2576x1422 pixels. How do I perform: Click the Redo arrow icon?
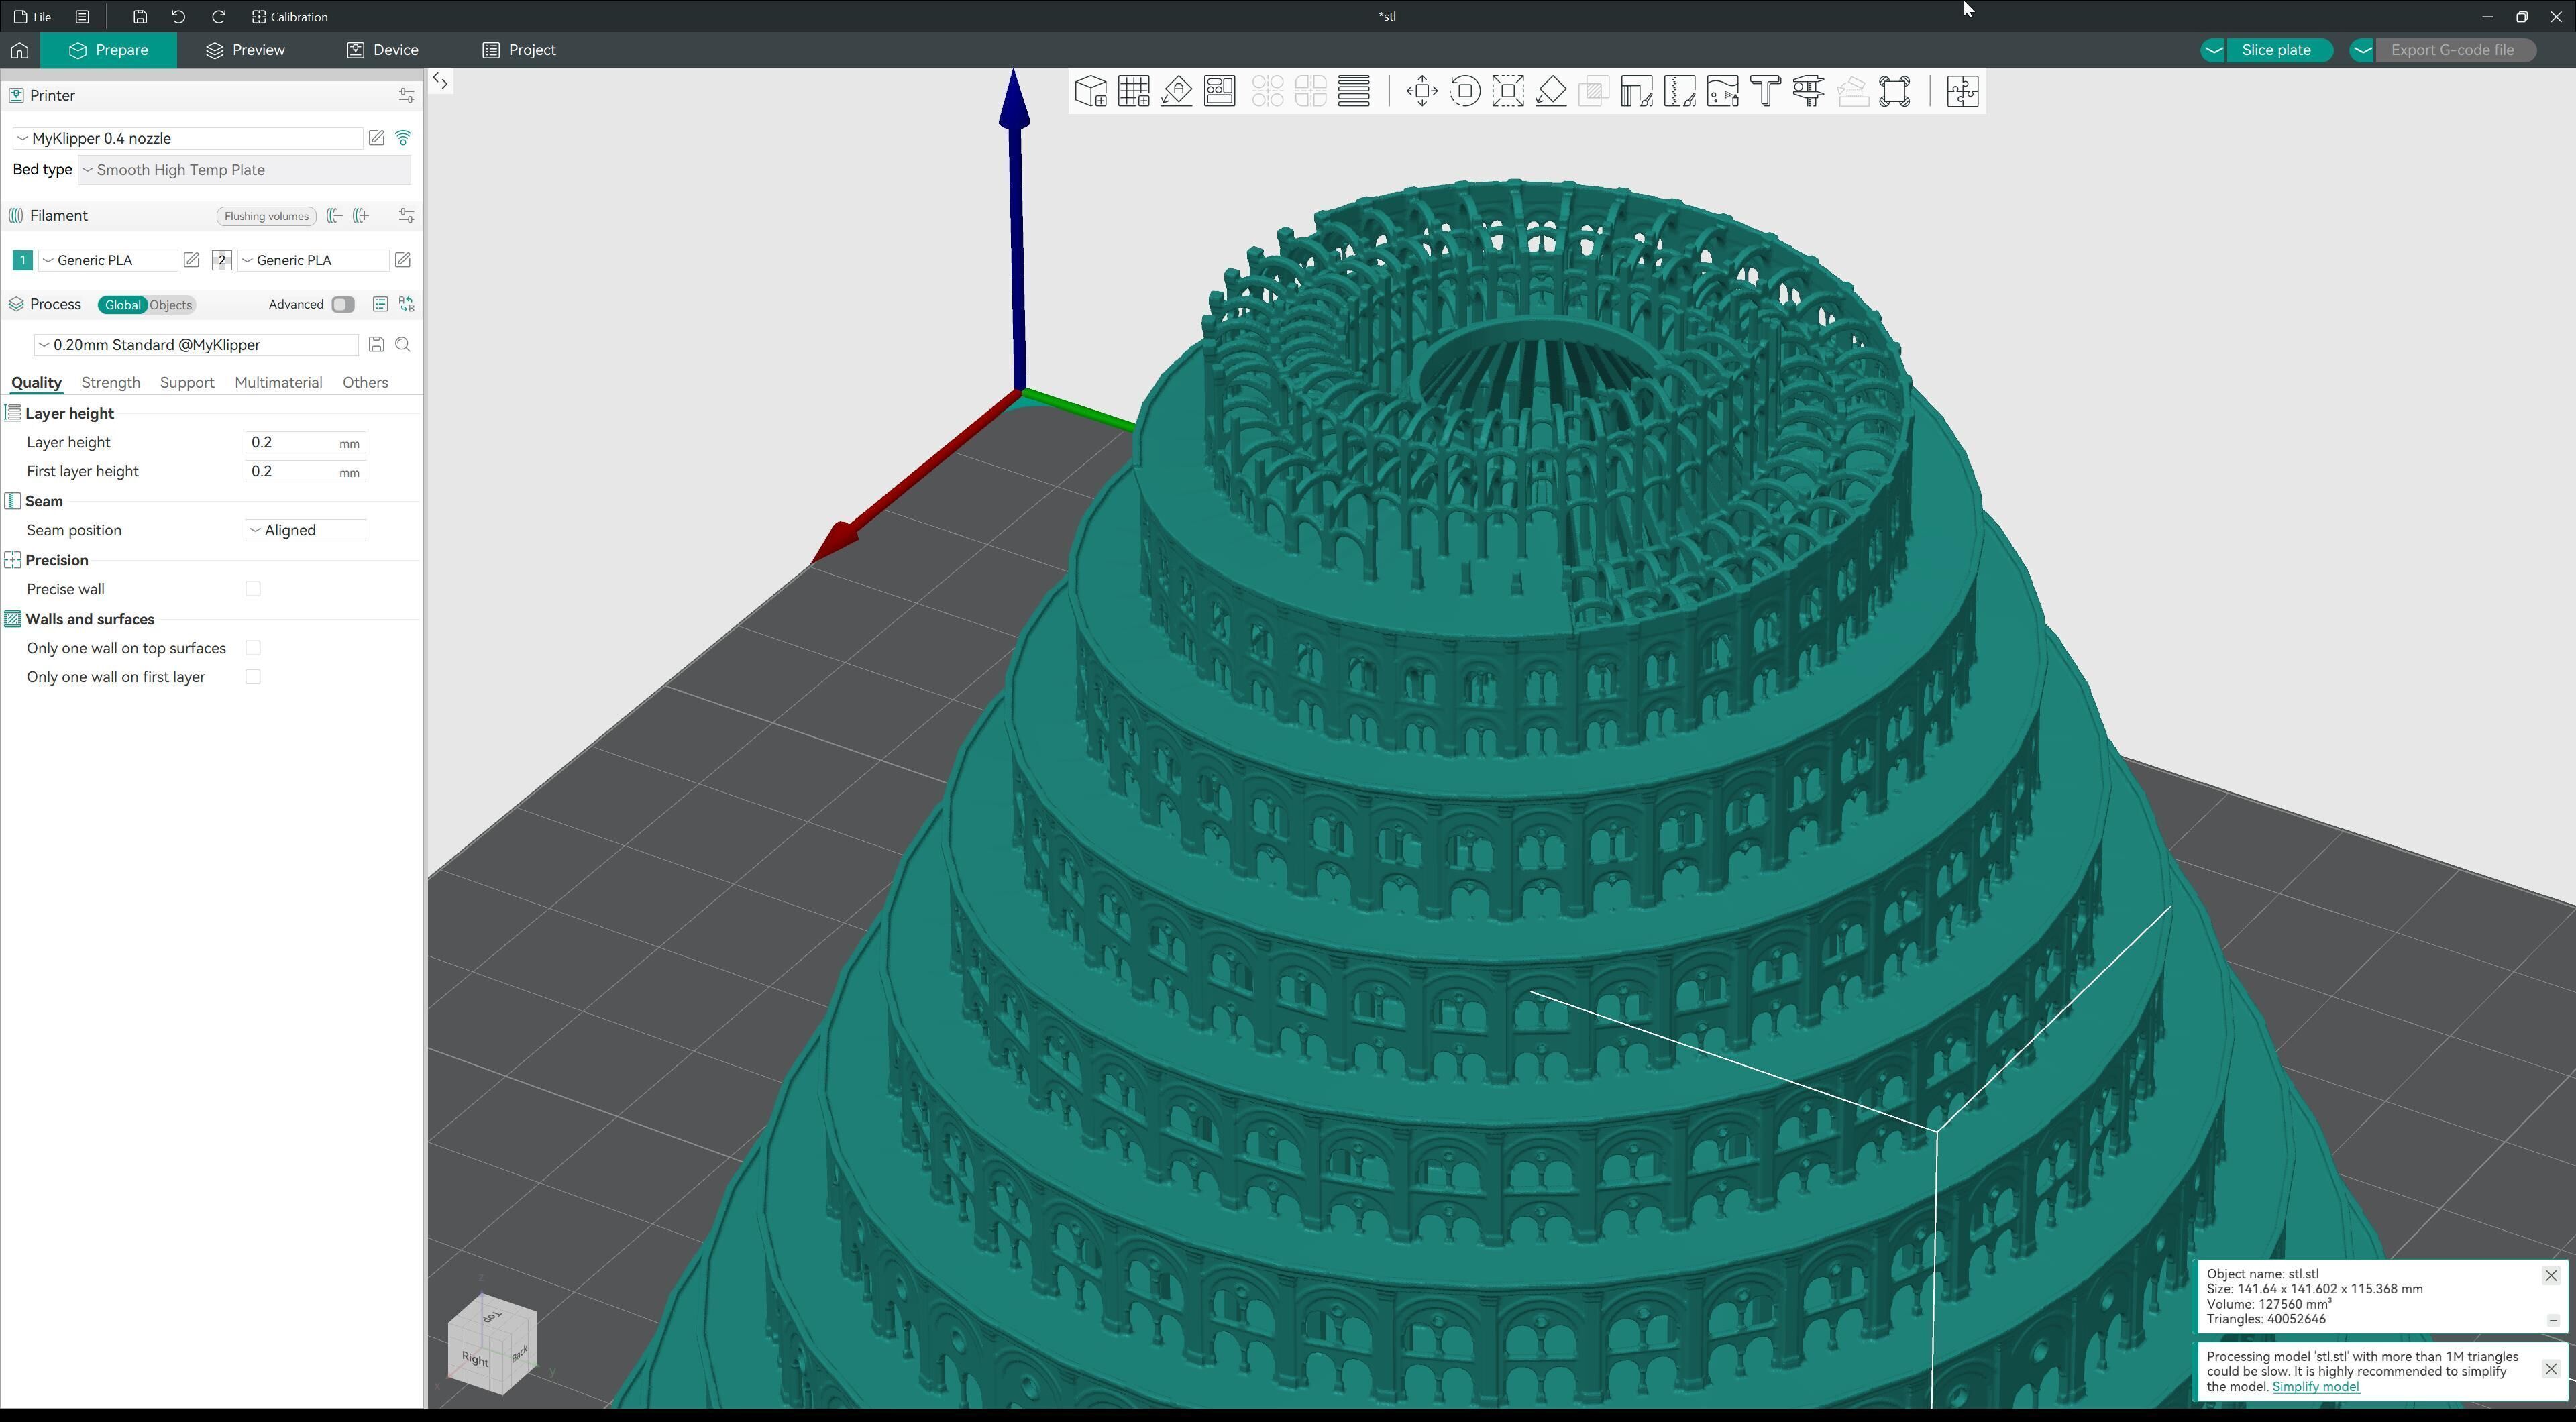click(x=218, y=17)
